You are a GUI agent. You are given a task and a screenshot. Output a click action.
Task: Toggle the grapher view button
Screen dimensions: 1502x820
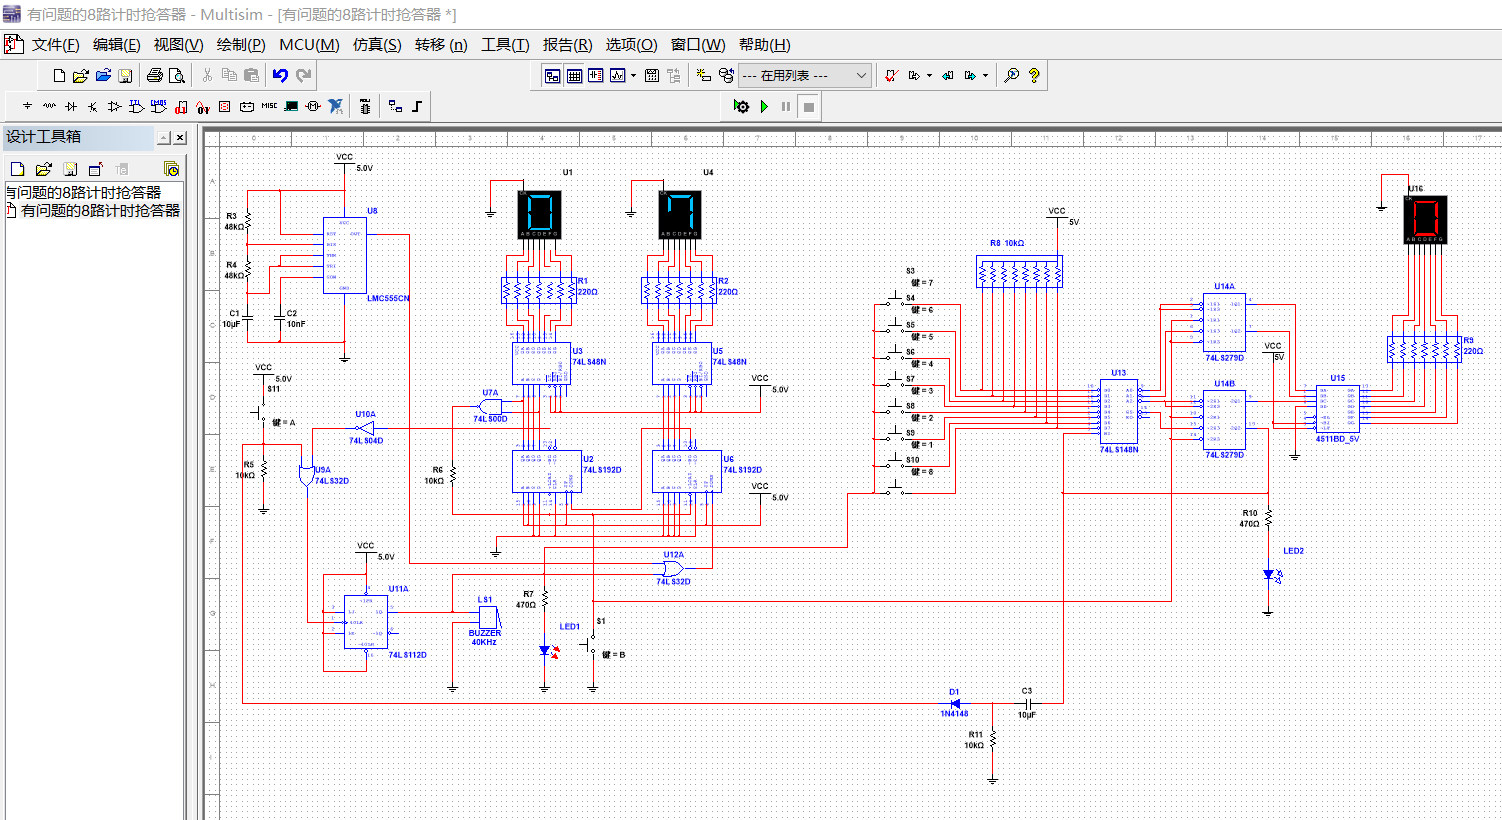pos(617,75)
